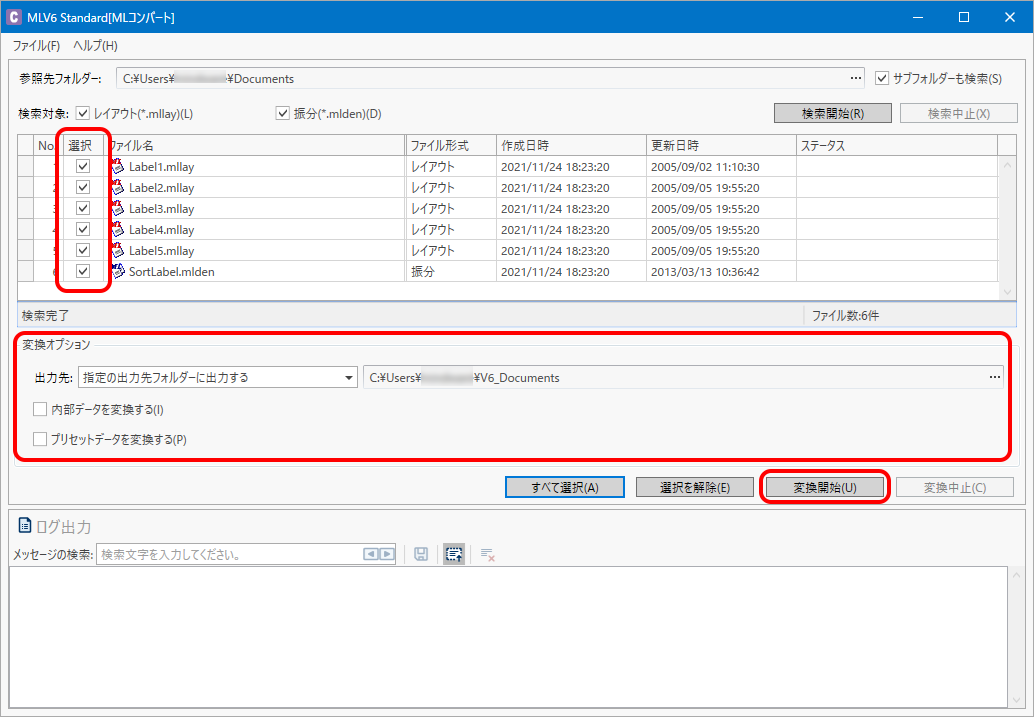Toggle the 振分(*.mlden)(D) checkbox
The width and height of the screenshot is (1034, 717).
pyautogui.click(x=282, y=113)
